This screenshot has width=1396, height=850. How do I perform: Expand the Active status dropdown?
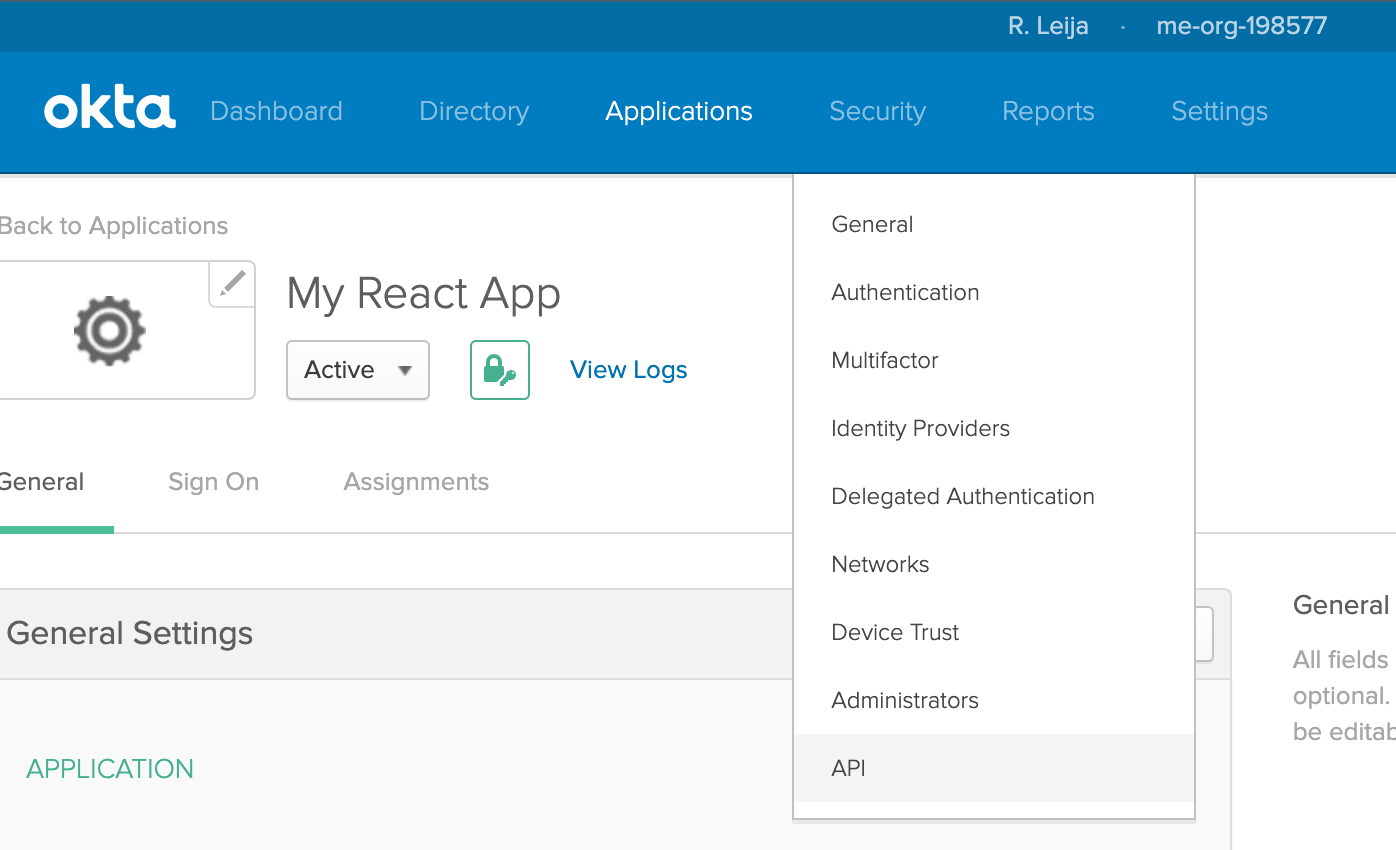tap(357, 370)
